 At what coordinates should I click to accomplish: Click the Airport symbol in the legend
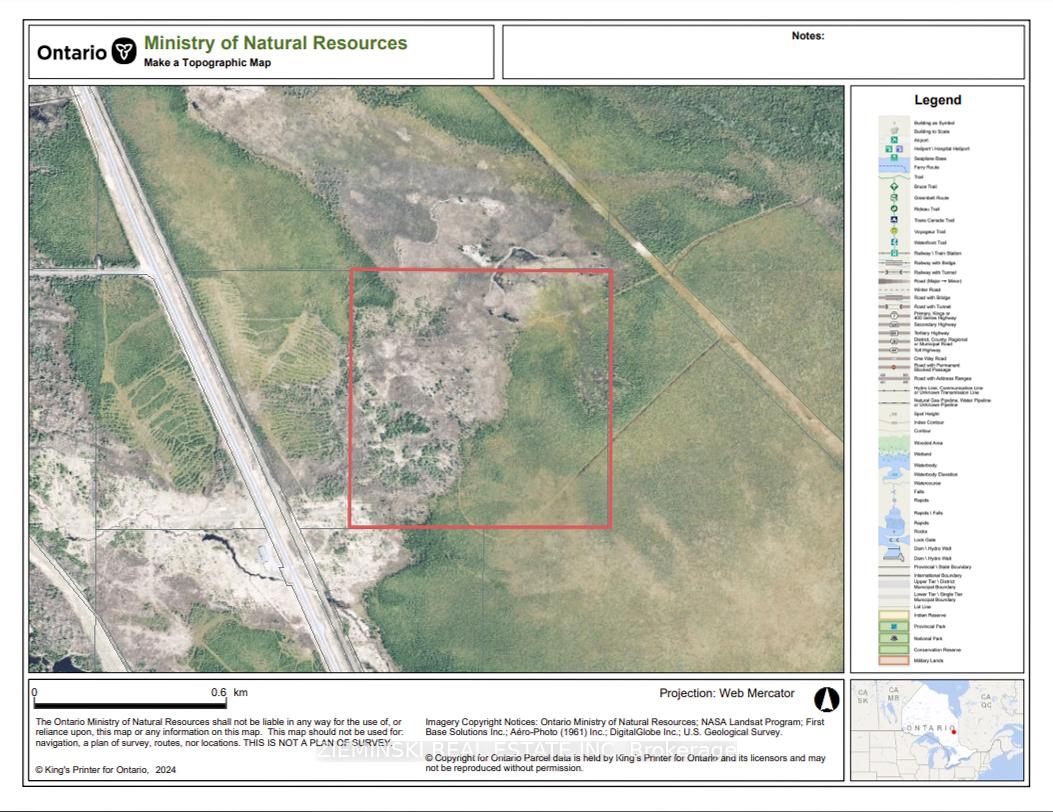894,140
